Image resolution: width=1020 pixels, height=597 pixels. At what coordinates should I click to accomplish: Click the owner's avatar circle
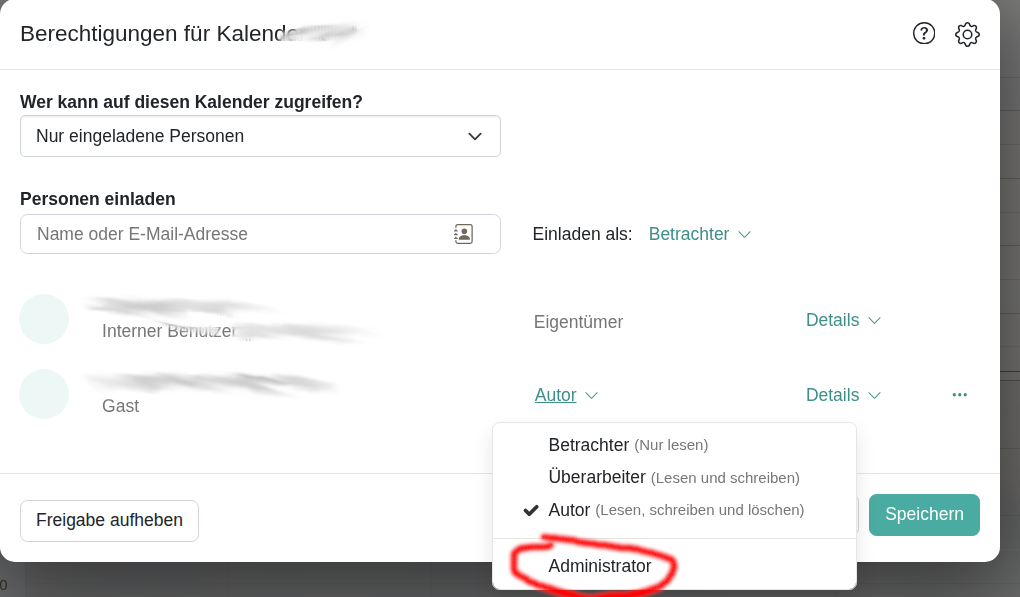(44, 319)
